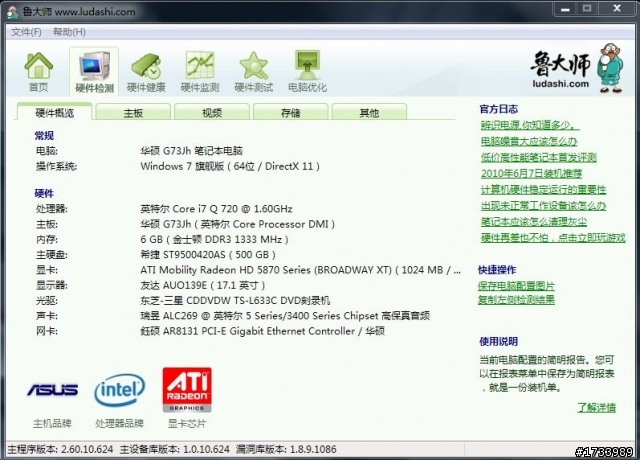
Task: Open the 2010年6月7日装机推荐 link
Action: 531,173
